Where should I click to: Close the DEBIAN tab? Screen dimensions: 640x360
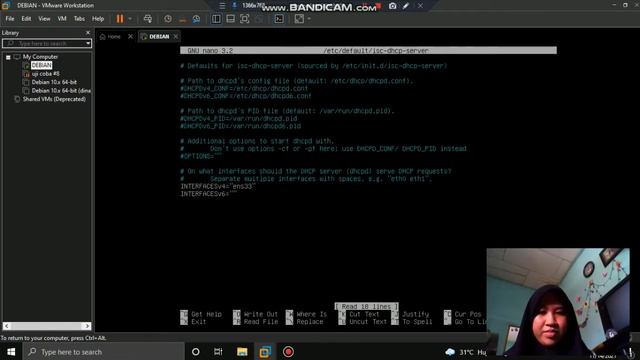(176, 37)
